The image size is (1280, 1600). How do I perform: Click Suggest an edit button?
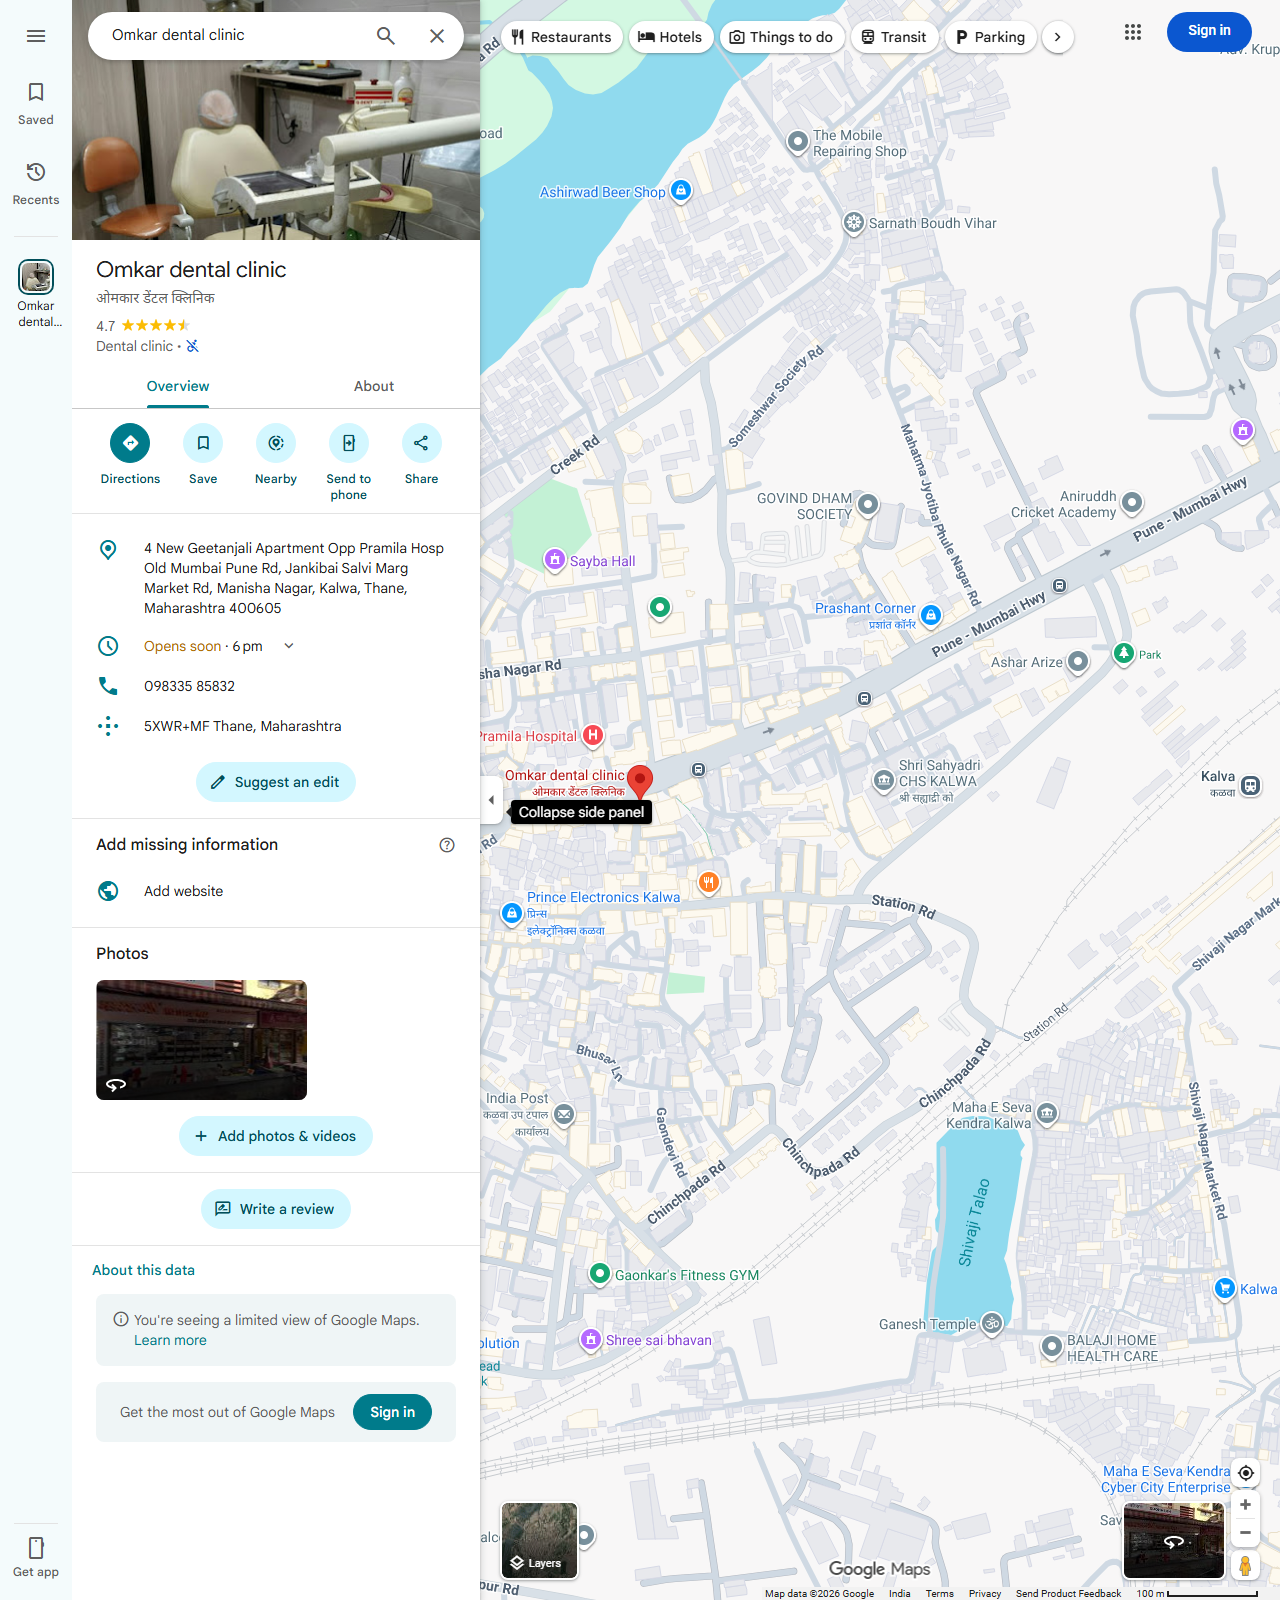[276, 782]
